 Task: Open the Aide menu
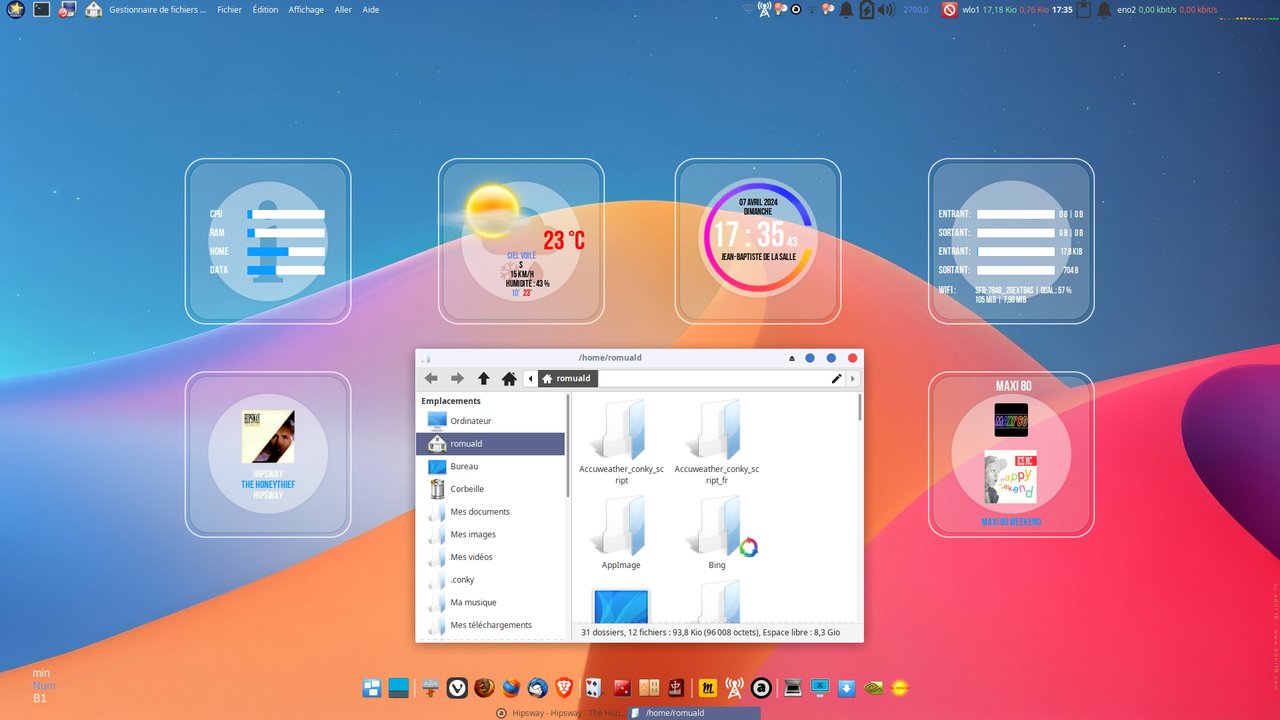[370, 10]
